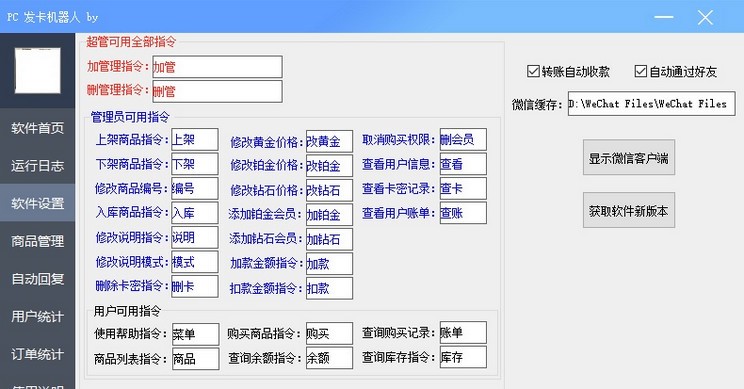Focus the 取消购买权限 text box

pyautogui.click(x=463, y=139)
